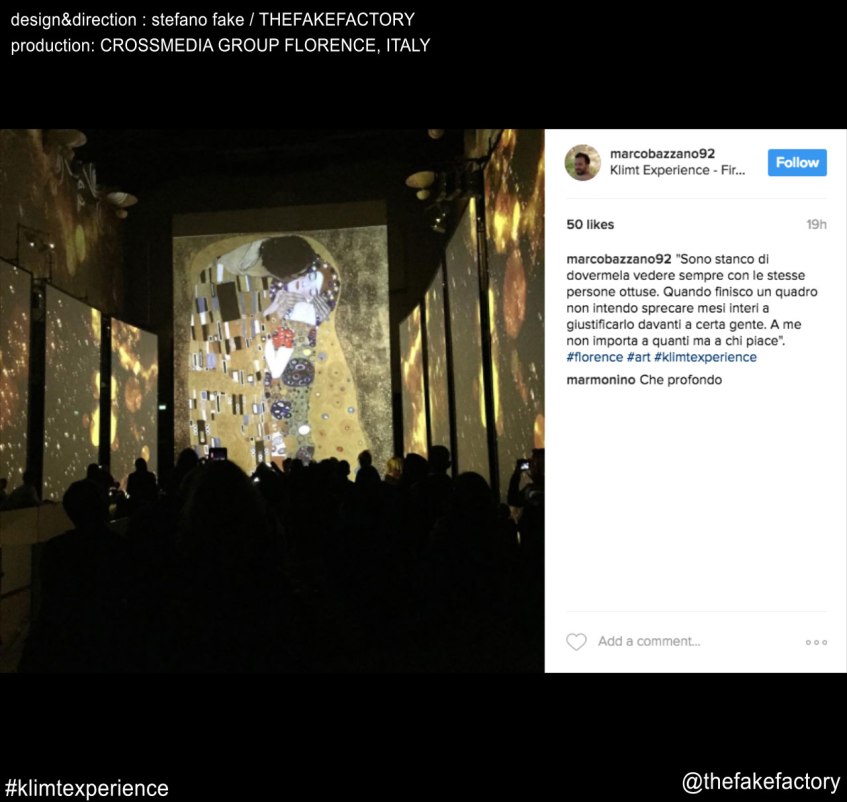
Task: Click the @thefakefactory handle text
Action: pos(761,782)
